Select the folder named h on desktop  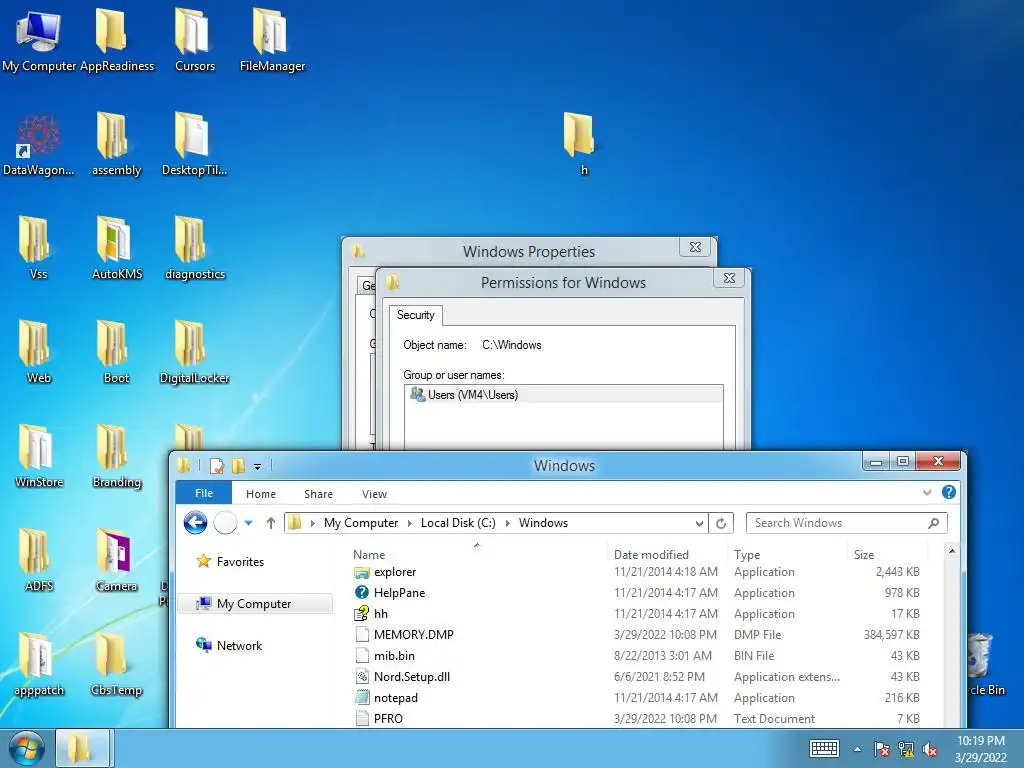click(x=580, y=144)
